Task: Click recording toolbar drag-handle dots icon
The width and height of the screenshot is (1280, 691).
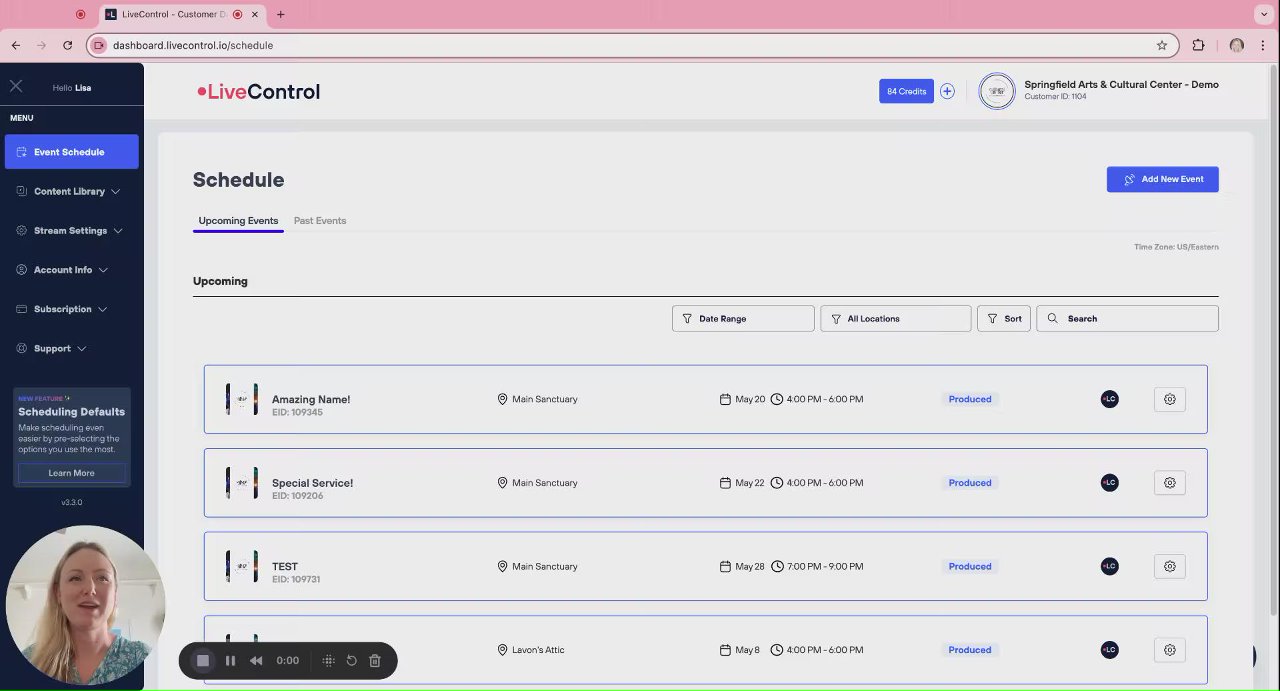Action: [328, 660]
